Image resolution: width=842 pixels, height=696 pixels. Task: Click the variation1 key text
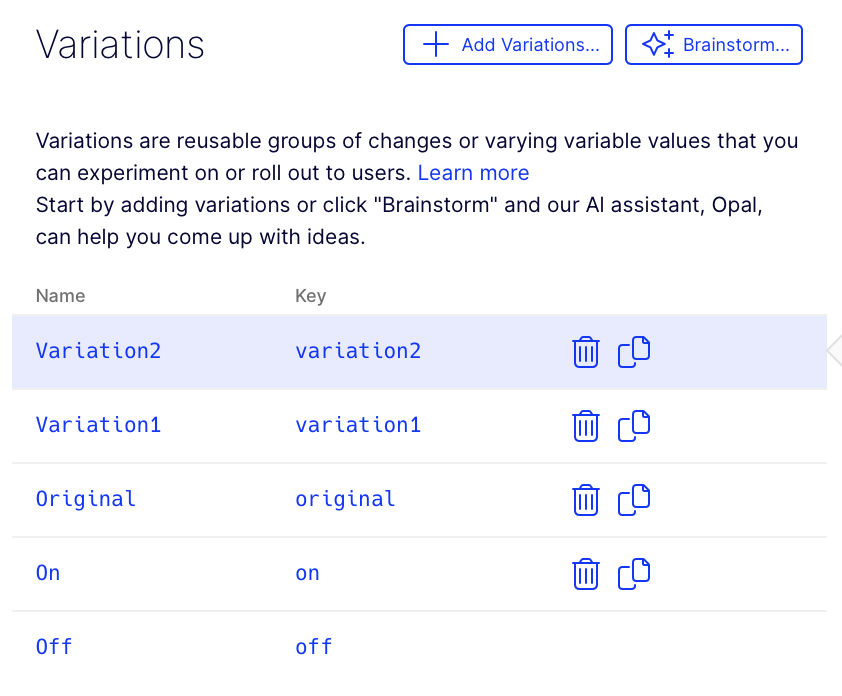(x=358, y=425)
